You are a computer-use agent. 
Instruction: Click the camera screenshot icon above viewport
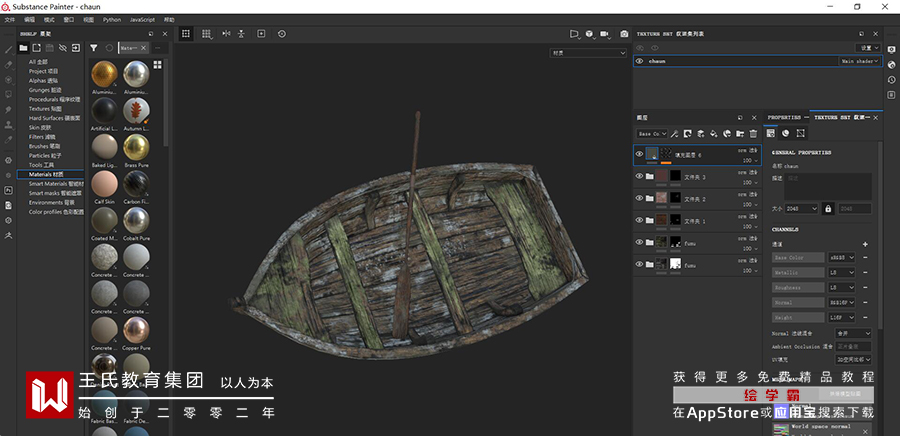[x=624, y=33]
